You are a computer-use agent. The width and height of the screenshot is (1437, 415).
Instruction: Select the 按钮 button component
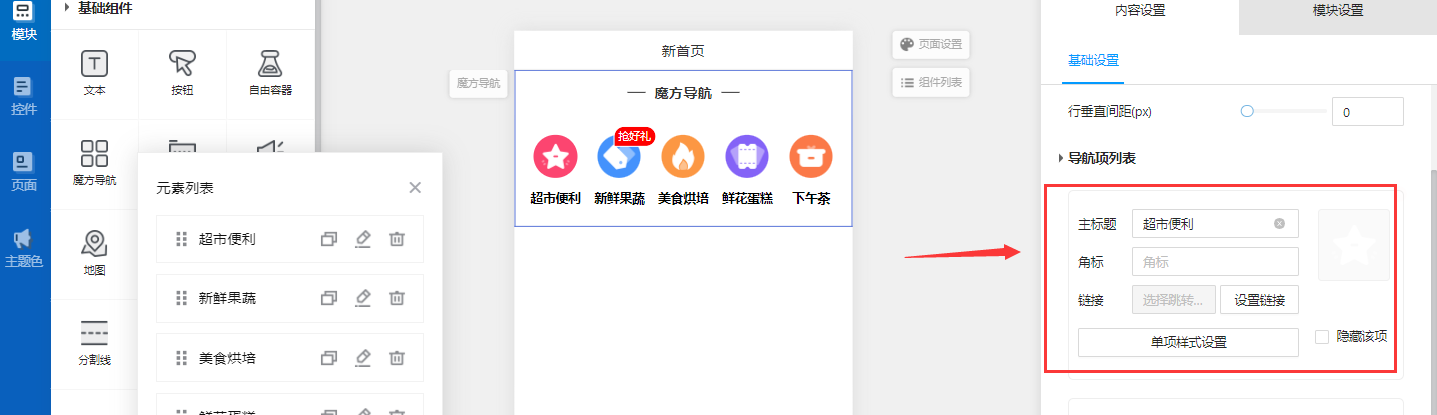pyautogui.click(x=181, y=73)
